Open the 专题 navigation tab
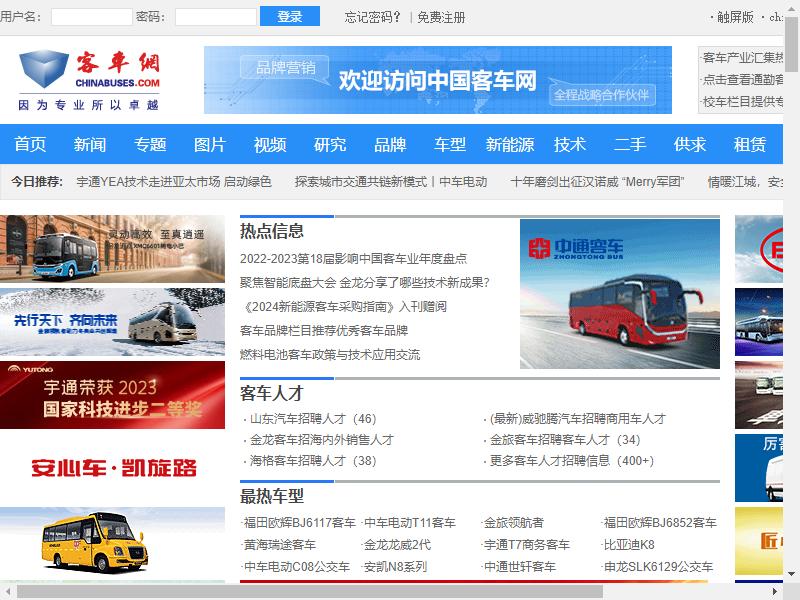Viewport: 800px width, 600px height. (x=150, y=144)
